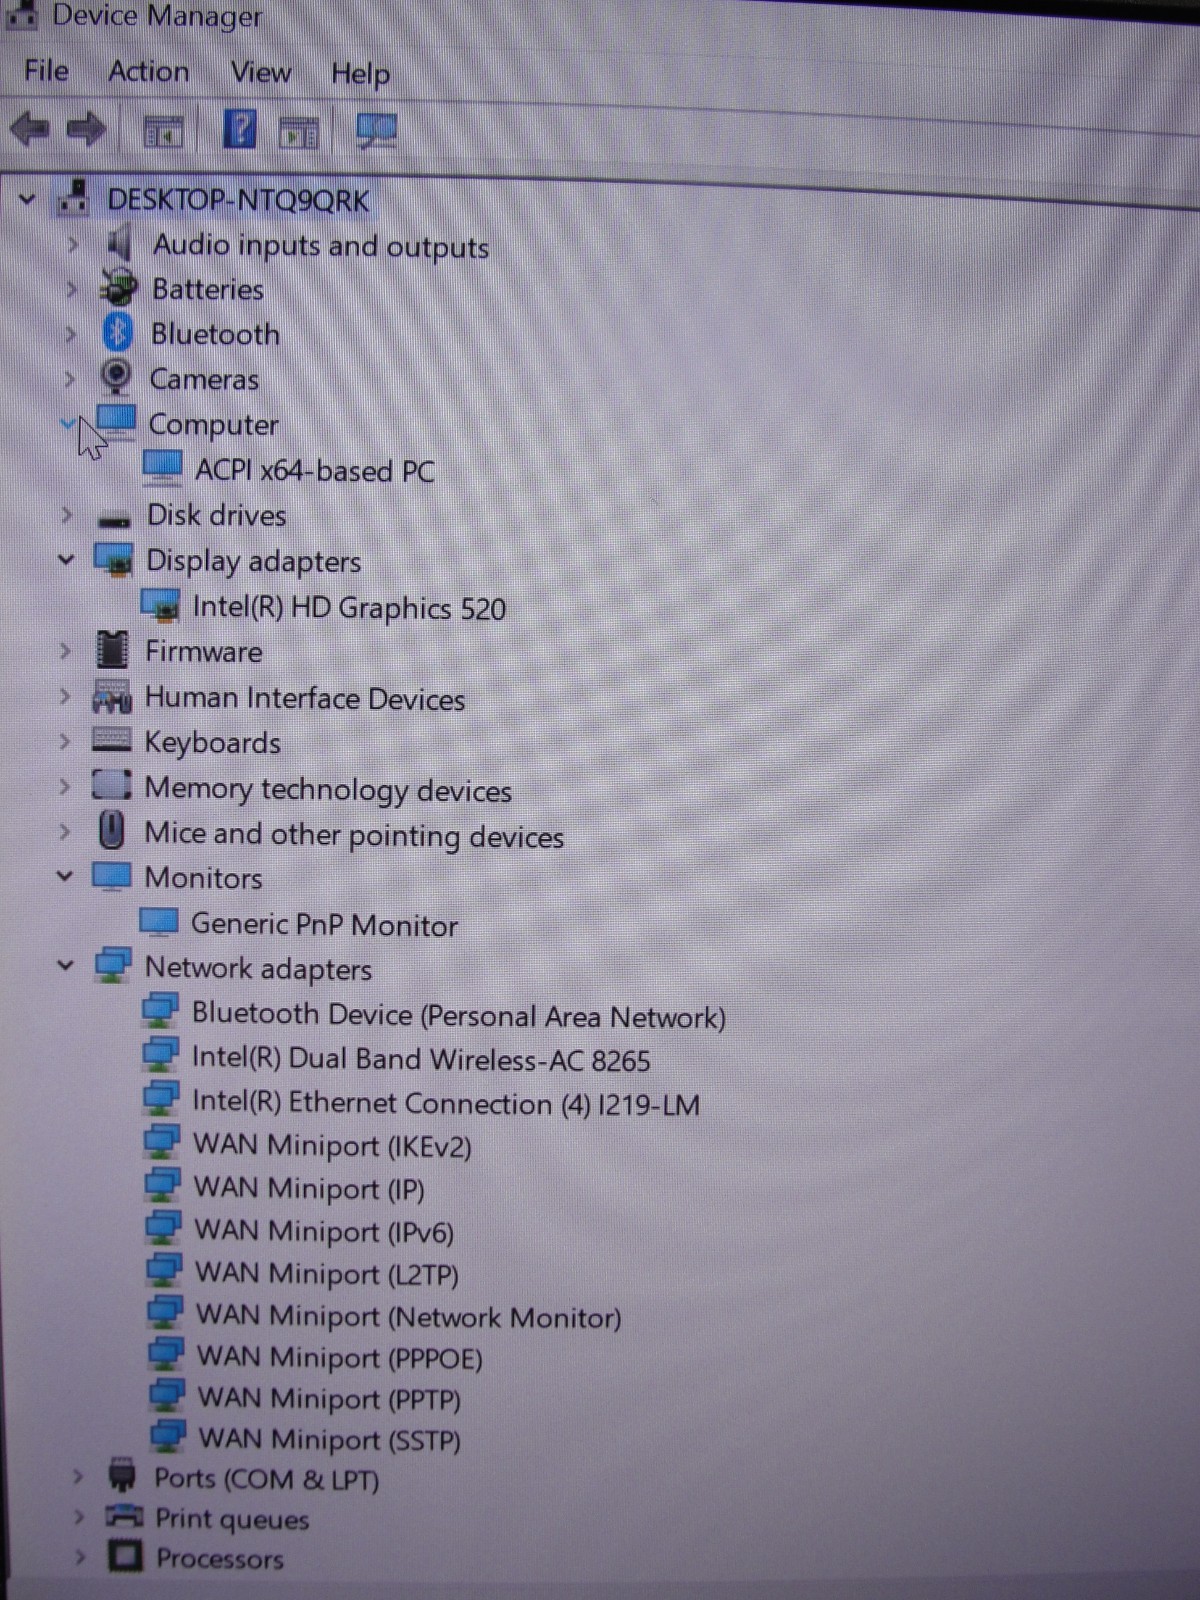Open the Help menu
The width and height of the screenshot is (1200, 1600).
click(360, 73)
